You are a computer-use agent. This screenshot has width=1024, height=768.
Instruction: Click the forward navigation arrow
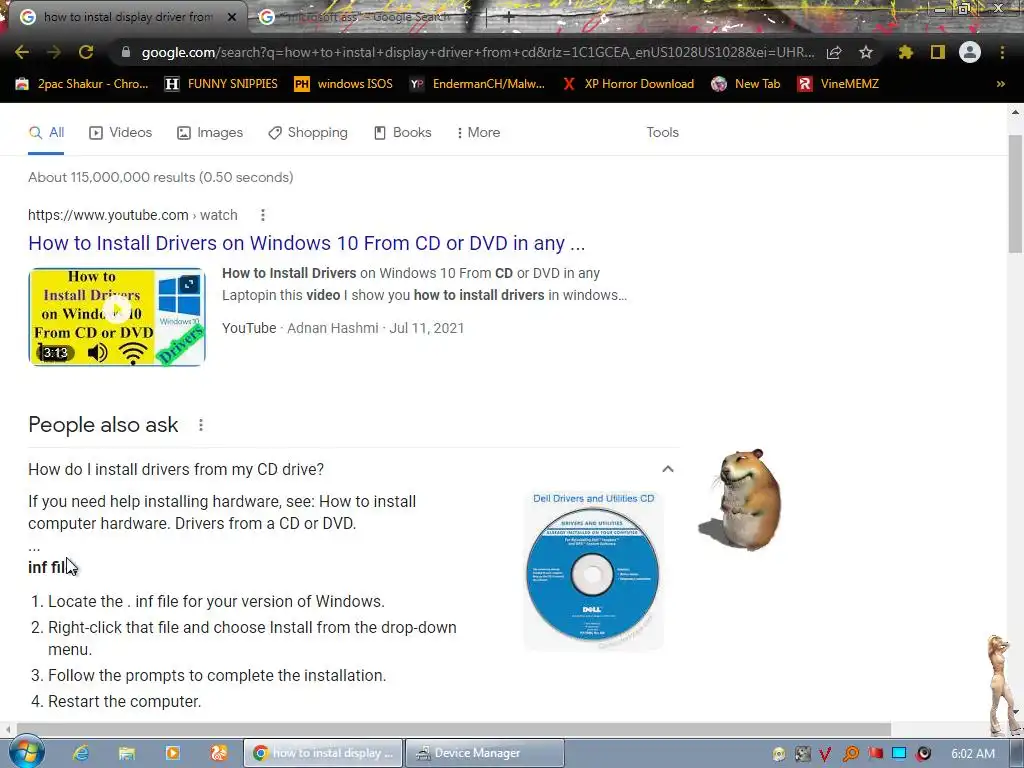point(54,52)
